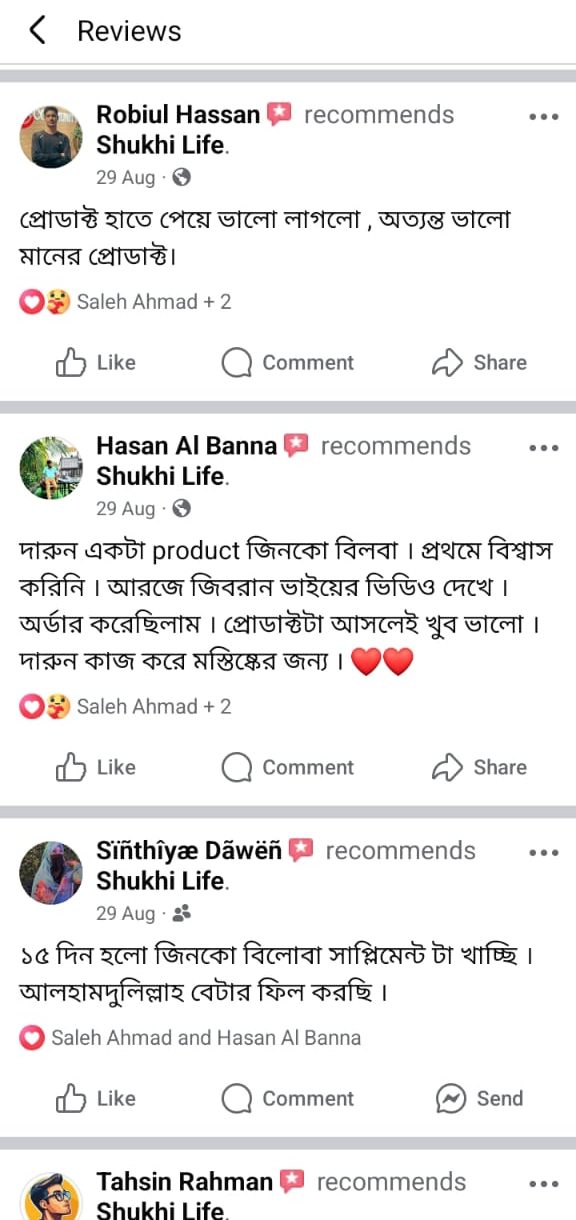The height and width of the screenshot is (1220, 576).
Task: Click the Comment bubble icon on Robiul's review
Action: [x=236, y=363]
